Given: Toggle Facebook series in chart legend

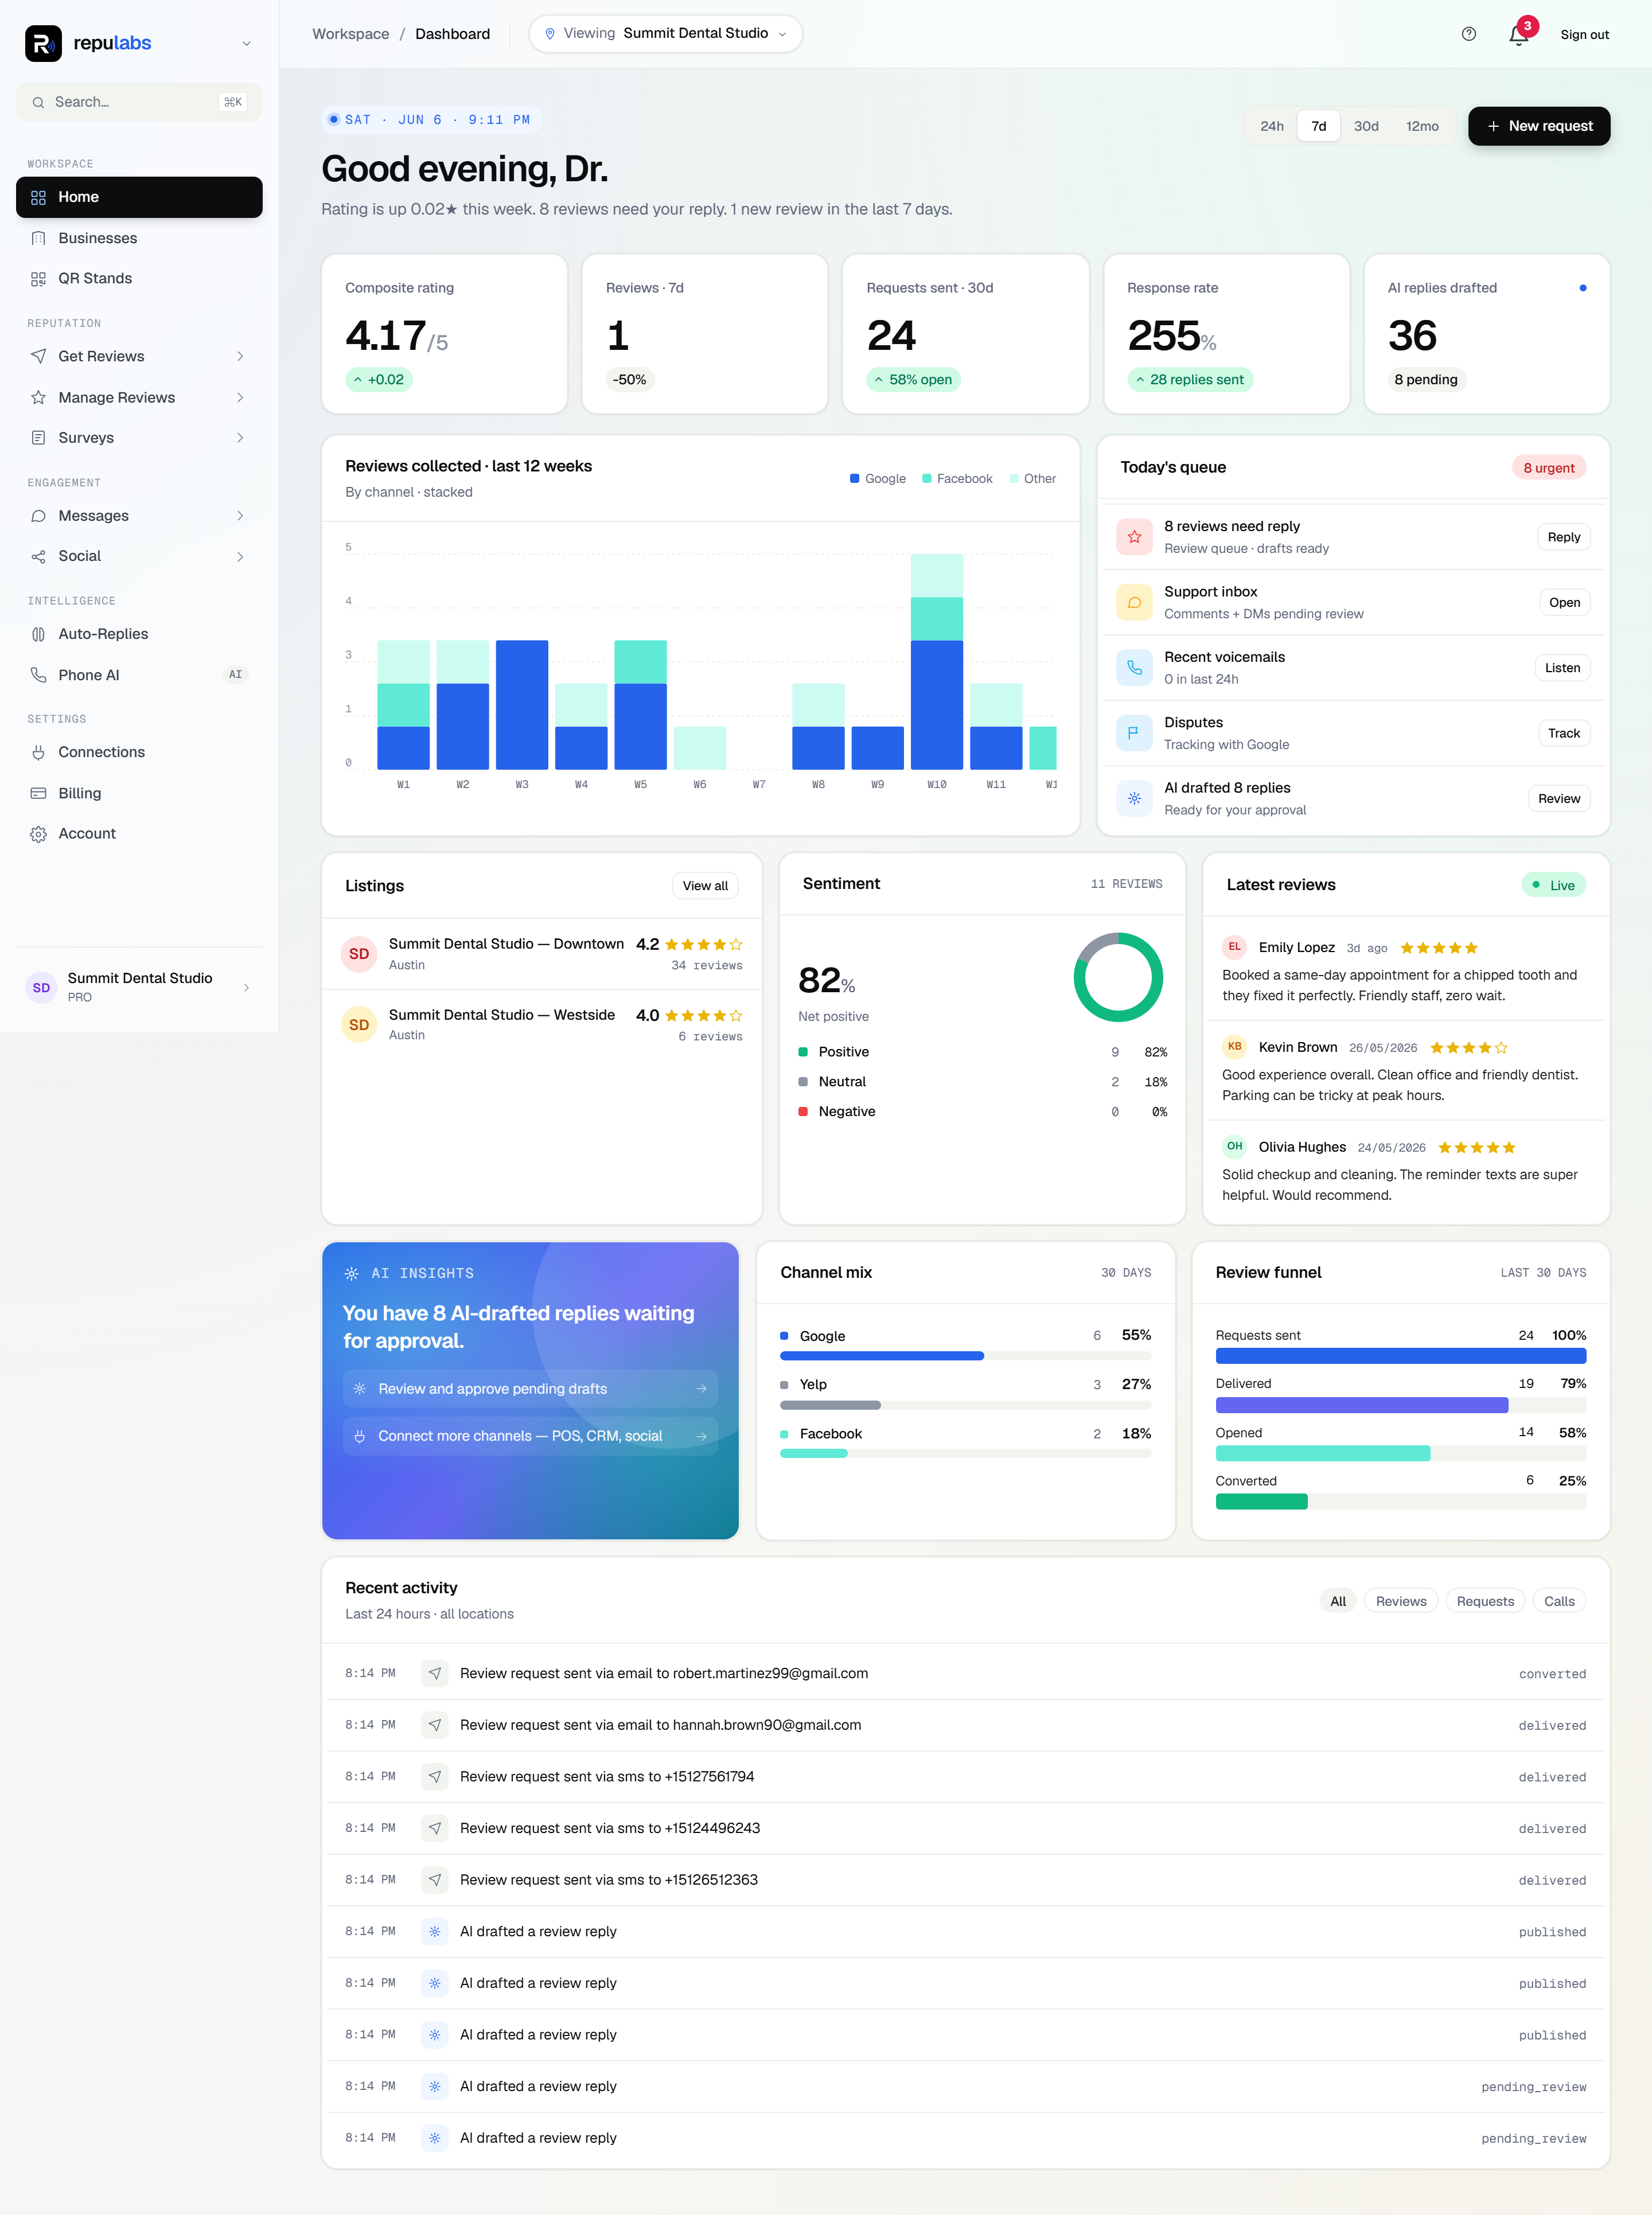Looking at the screenshot, I should (x=957, y=479).
